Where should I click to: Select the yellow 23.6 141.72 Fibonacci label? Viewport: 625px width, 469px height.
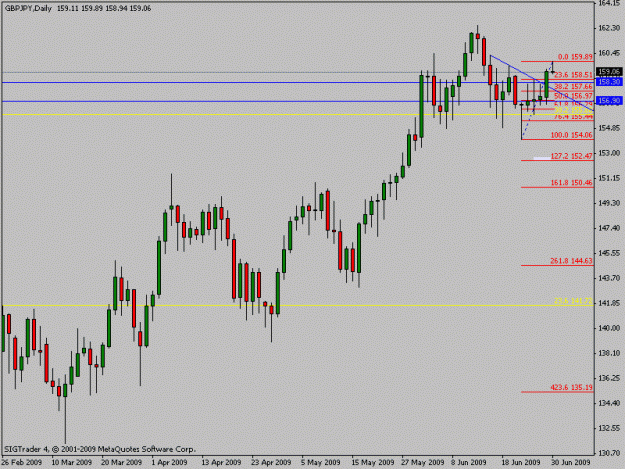573,301
